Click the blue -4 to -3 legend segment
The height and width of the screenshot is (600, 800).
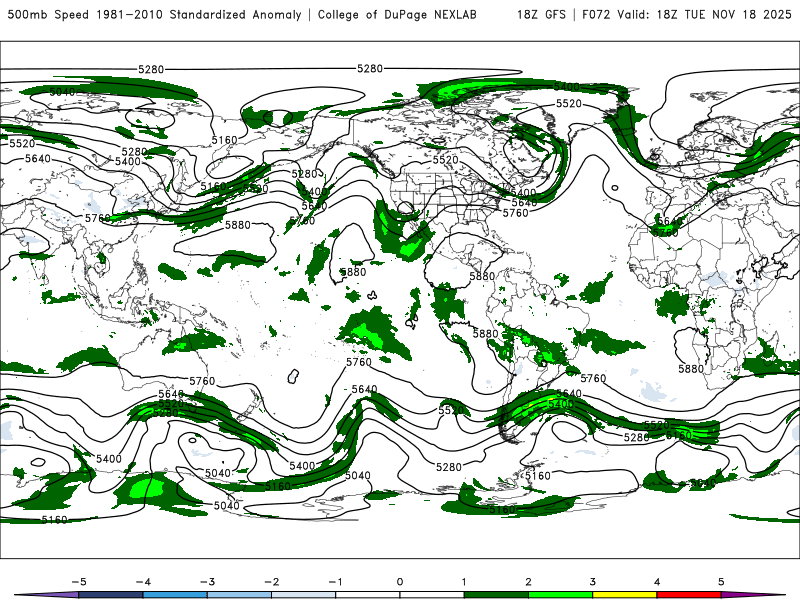point(175,595)
